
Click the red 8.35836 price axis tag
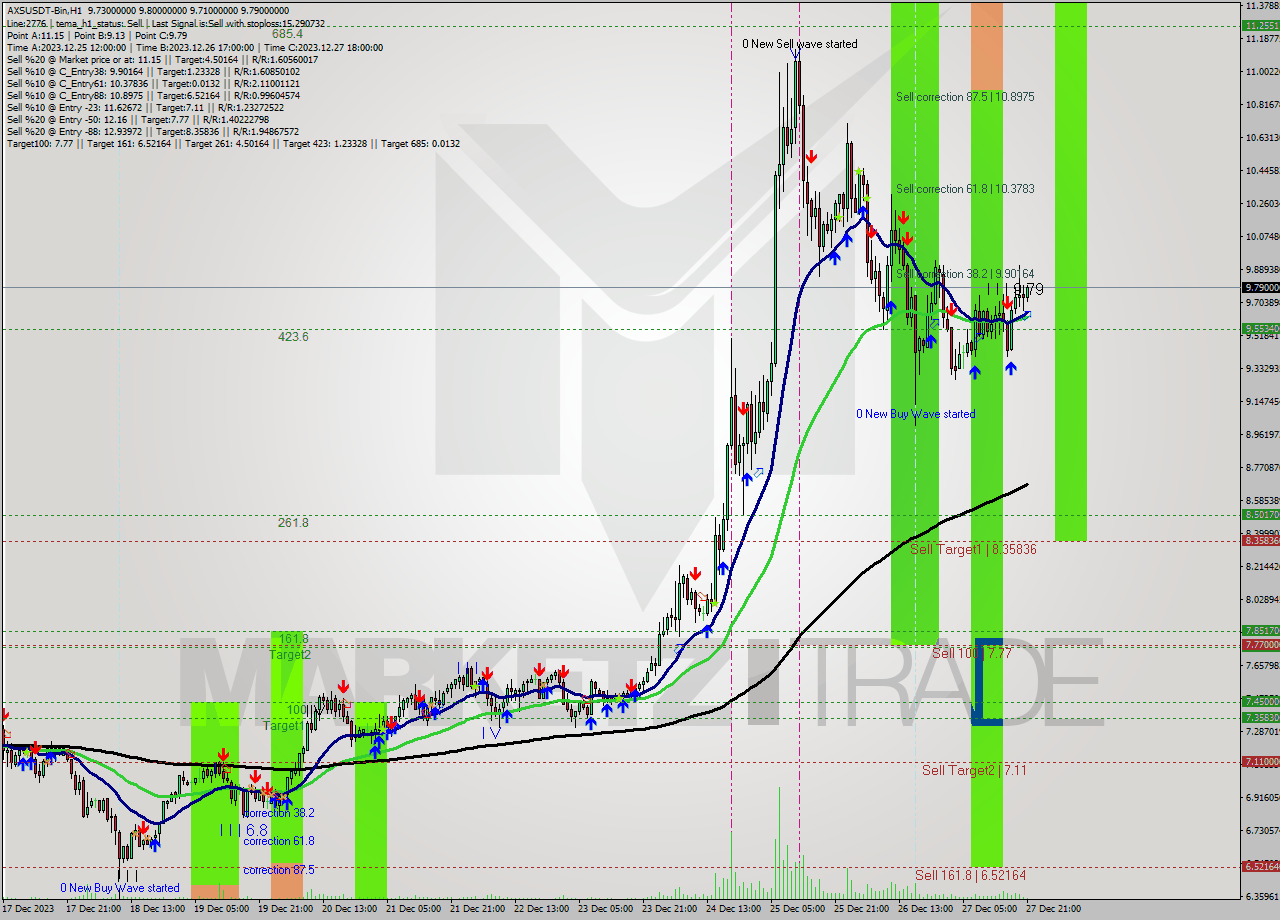[1260, 541]
